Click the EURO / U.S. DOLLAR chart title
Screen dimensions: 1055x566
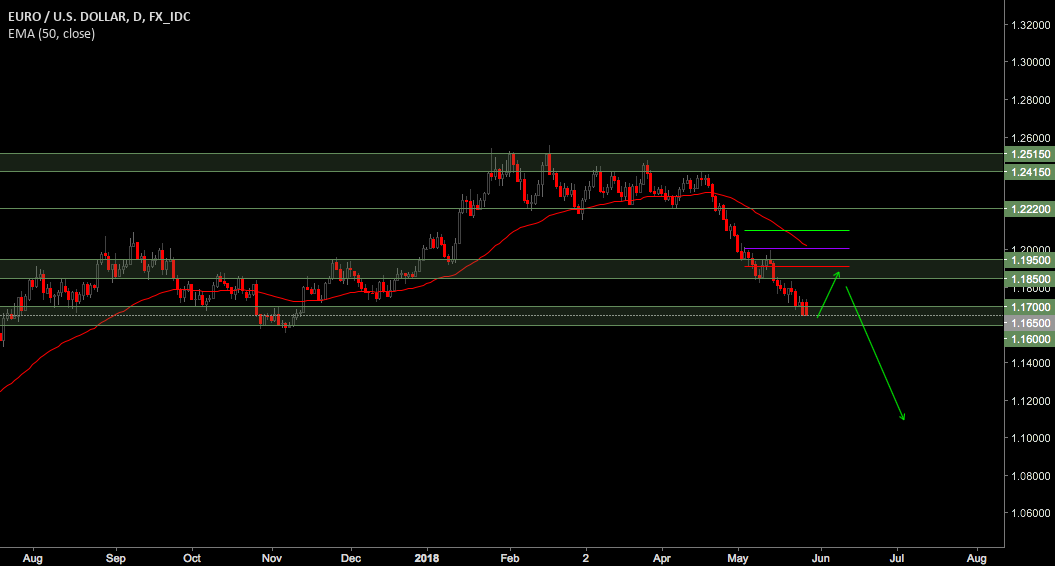[x=99, y=16]
